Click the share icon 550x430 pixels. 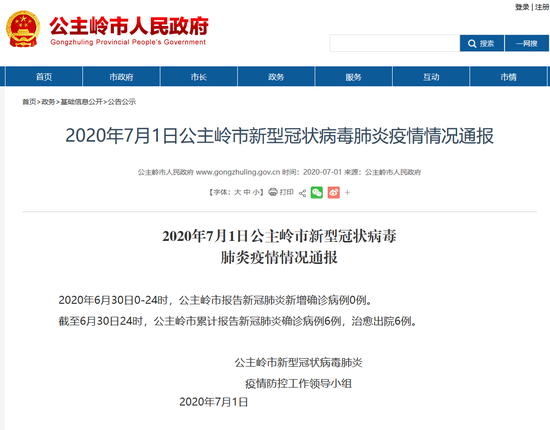(302, 193)
